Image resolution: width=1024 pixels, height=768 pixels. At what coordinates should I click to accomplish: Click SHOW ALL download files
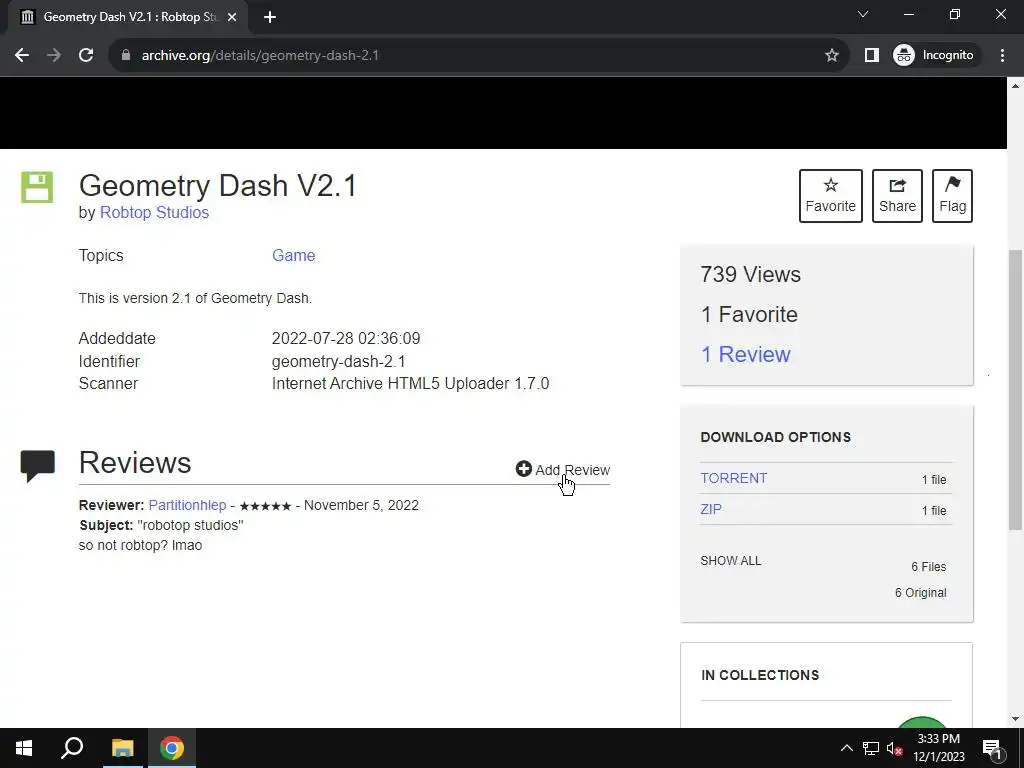[x=731, y=561]
